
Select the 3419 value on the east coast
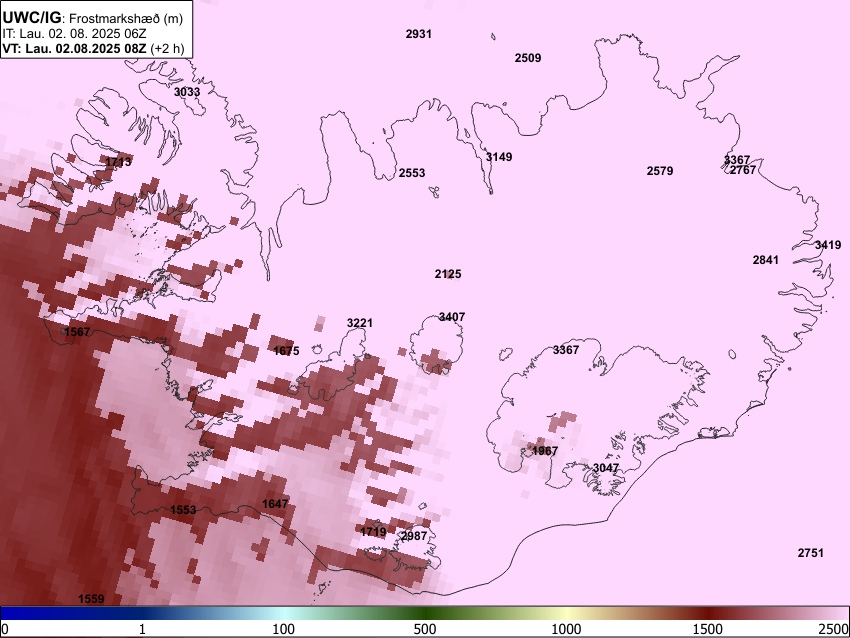pyautogui.click(x=828, y=246)
